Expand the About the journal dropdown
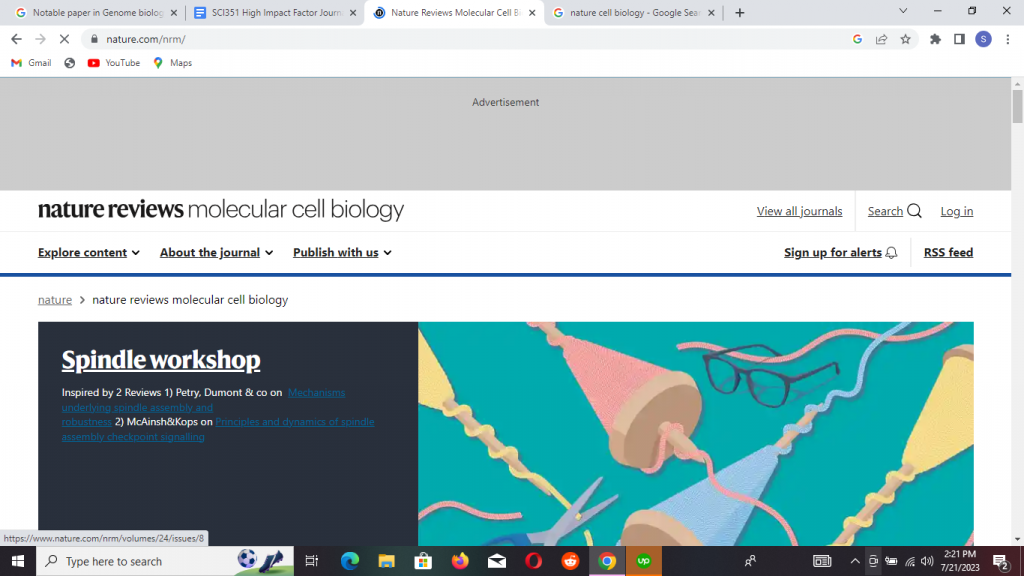The width and height of the screenshot is (1024, 576). (x=216, y=253)
